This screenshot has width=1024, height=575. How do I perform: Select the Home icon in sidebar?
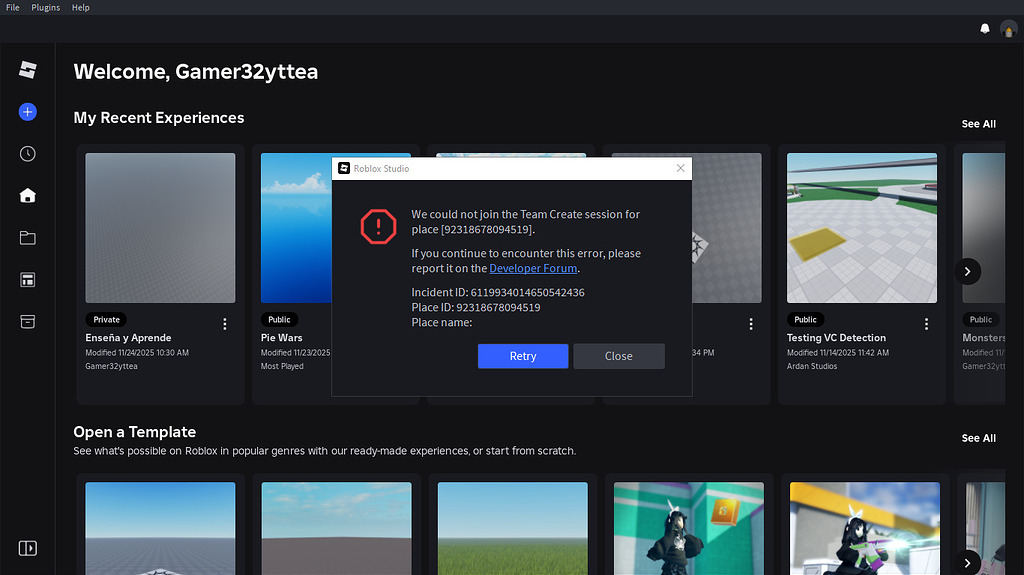27,195
